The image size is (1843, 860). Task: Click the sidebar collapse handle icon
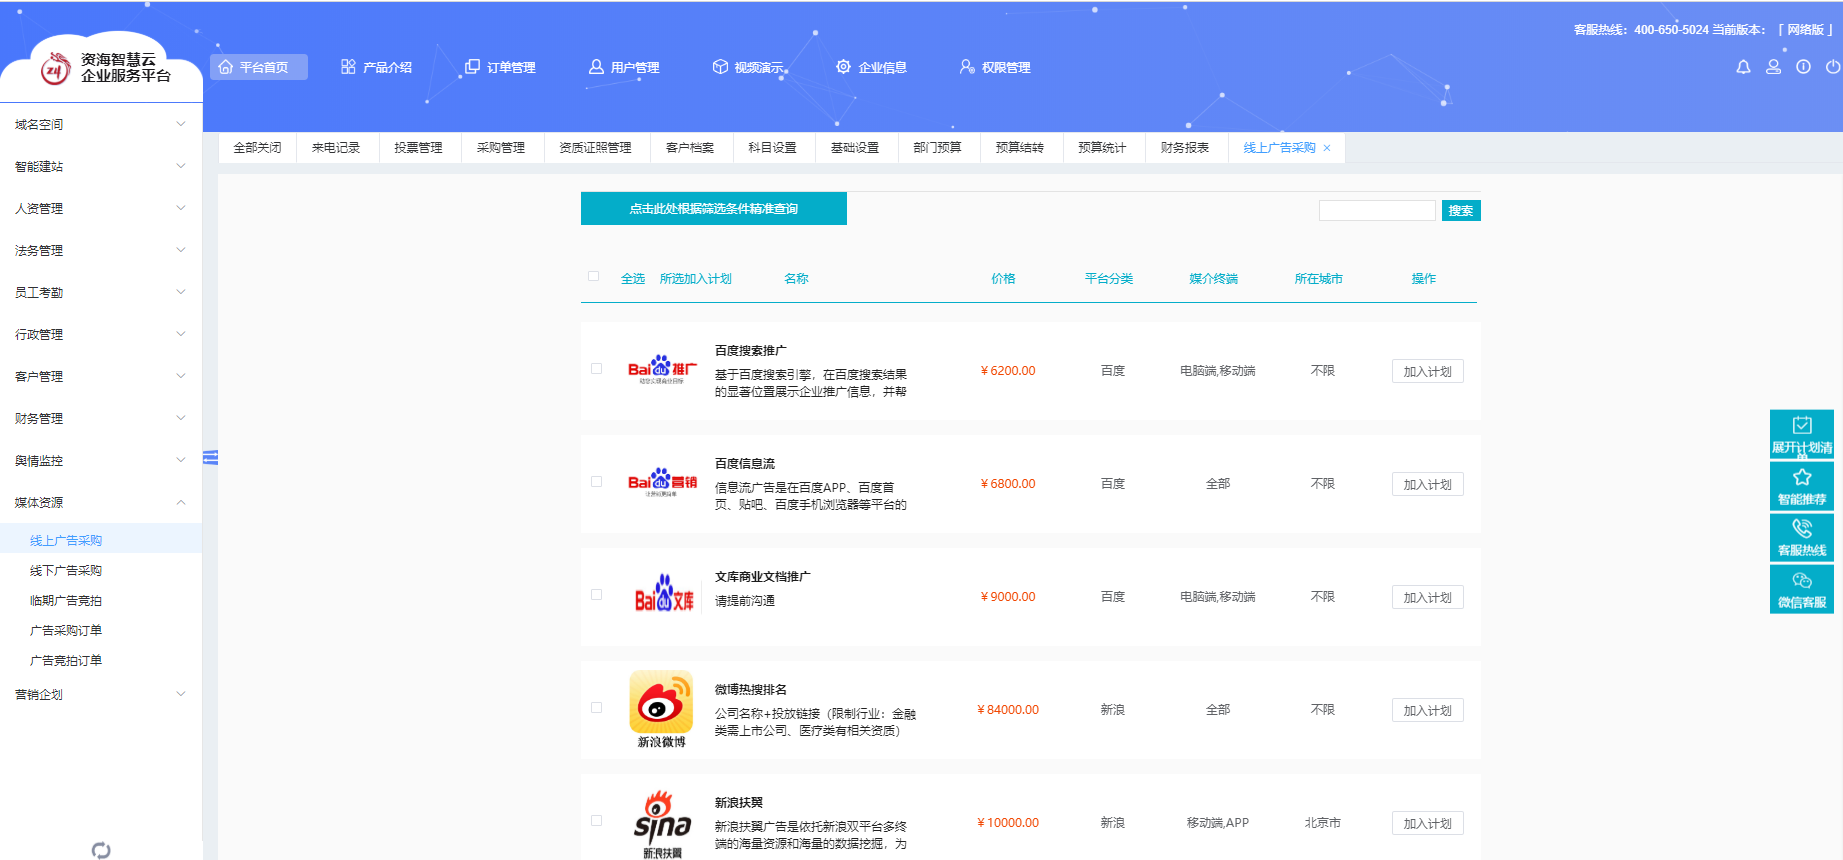pos(210,458)
